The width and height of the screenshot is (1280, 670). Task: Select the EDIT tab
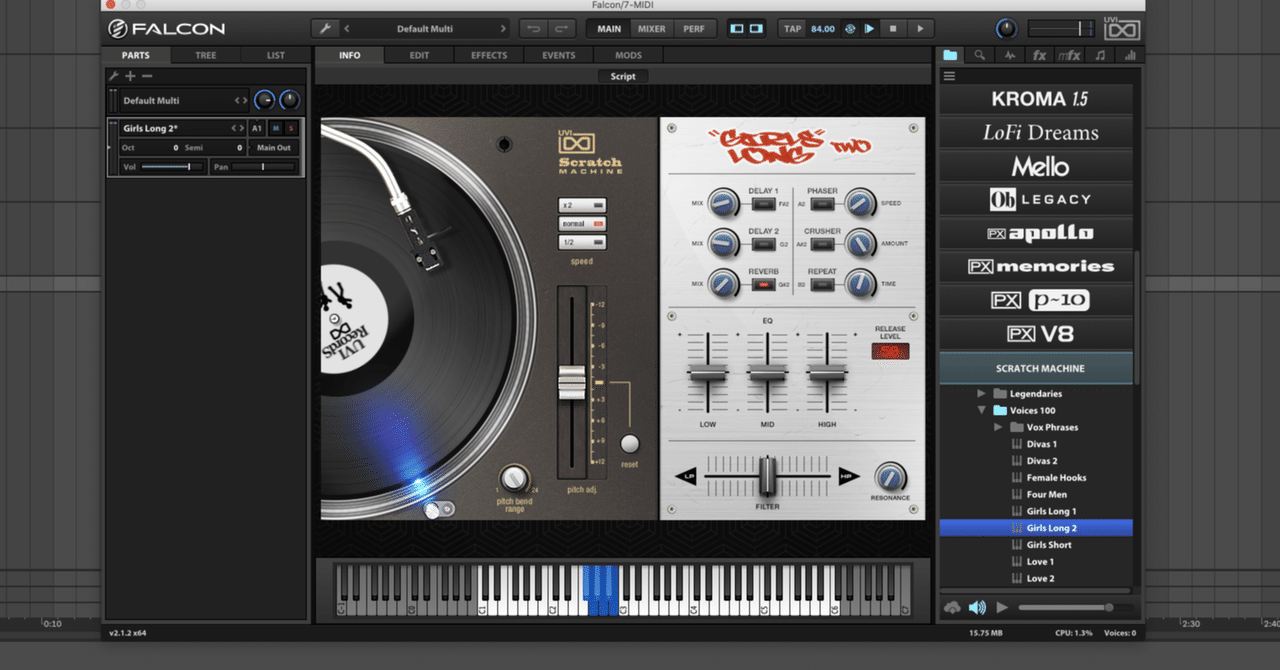tap(419, 55)
